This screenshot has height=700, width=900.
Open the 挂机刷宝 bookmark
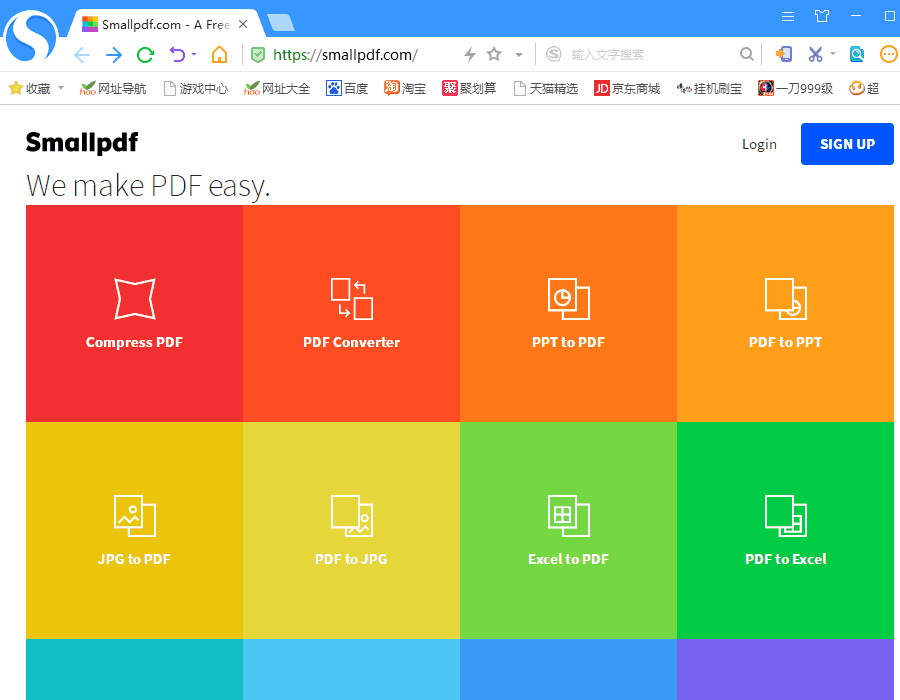[709, 88]
